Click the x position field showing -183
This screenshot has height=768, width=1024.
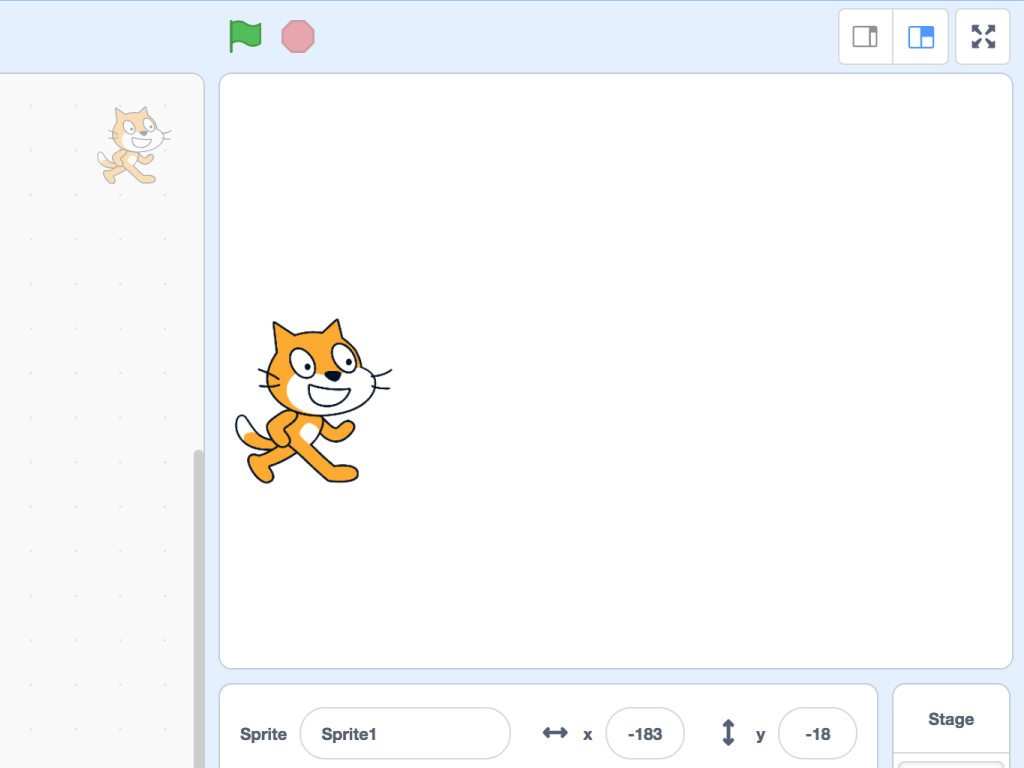(645, 733)
